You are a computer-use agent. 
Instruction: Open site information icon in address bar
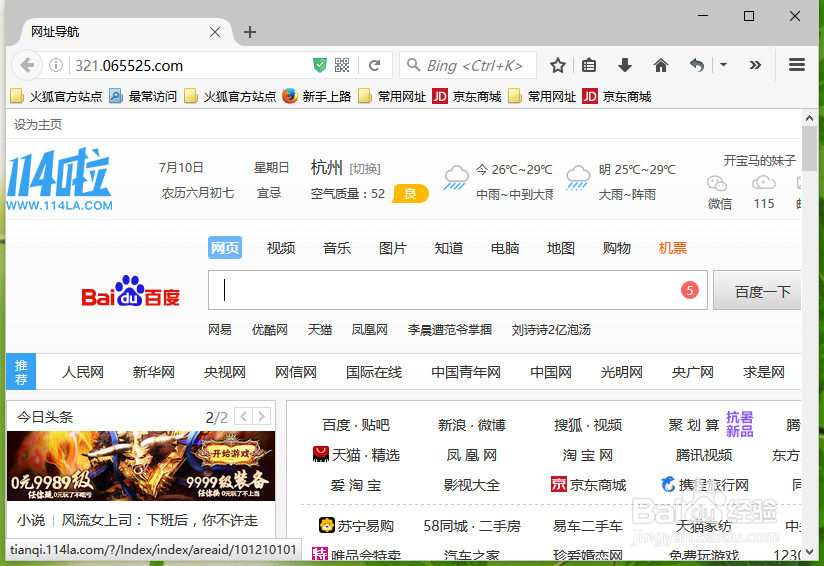click(56, 65)
